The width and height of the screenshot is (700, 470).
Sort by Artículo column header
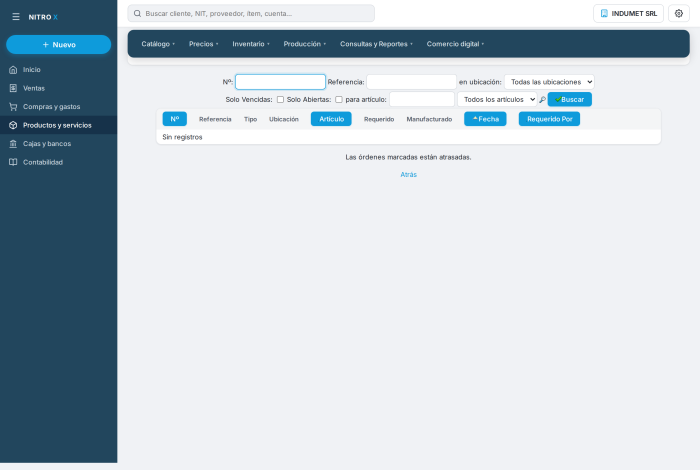point(331,119)
